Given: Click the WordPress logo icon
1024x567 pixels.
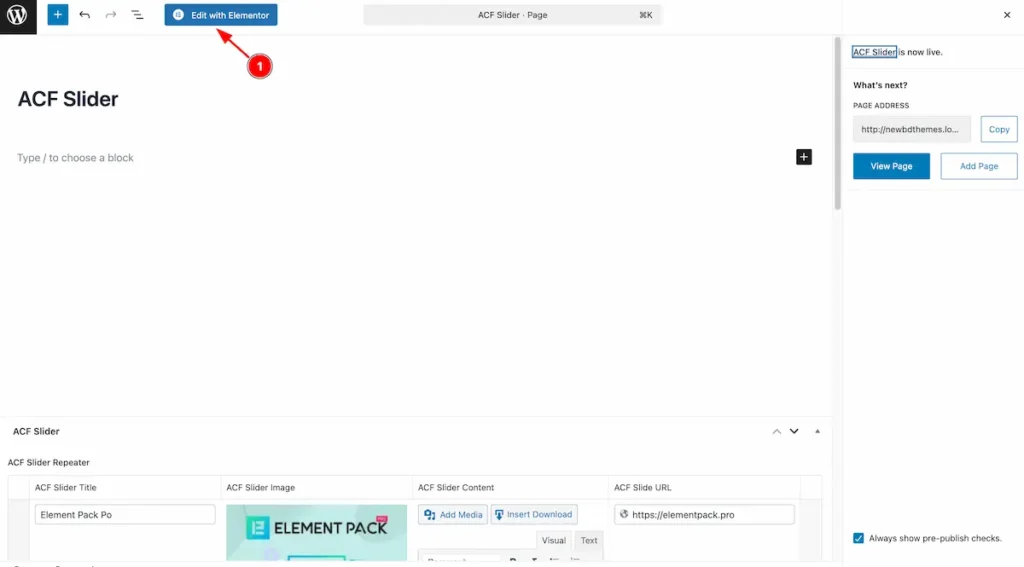Looking at the screenshot, I should [17, 16].
